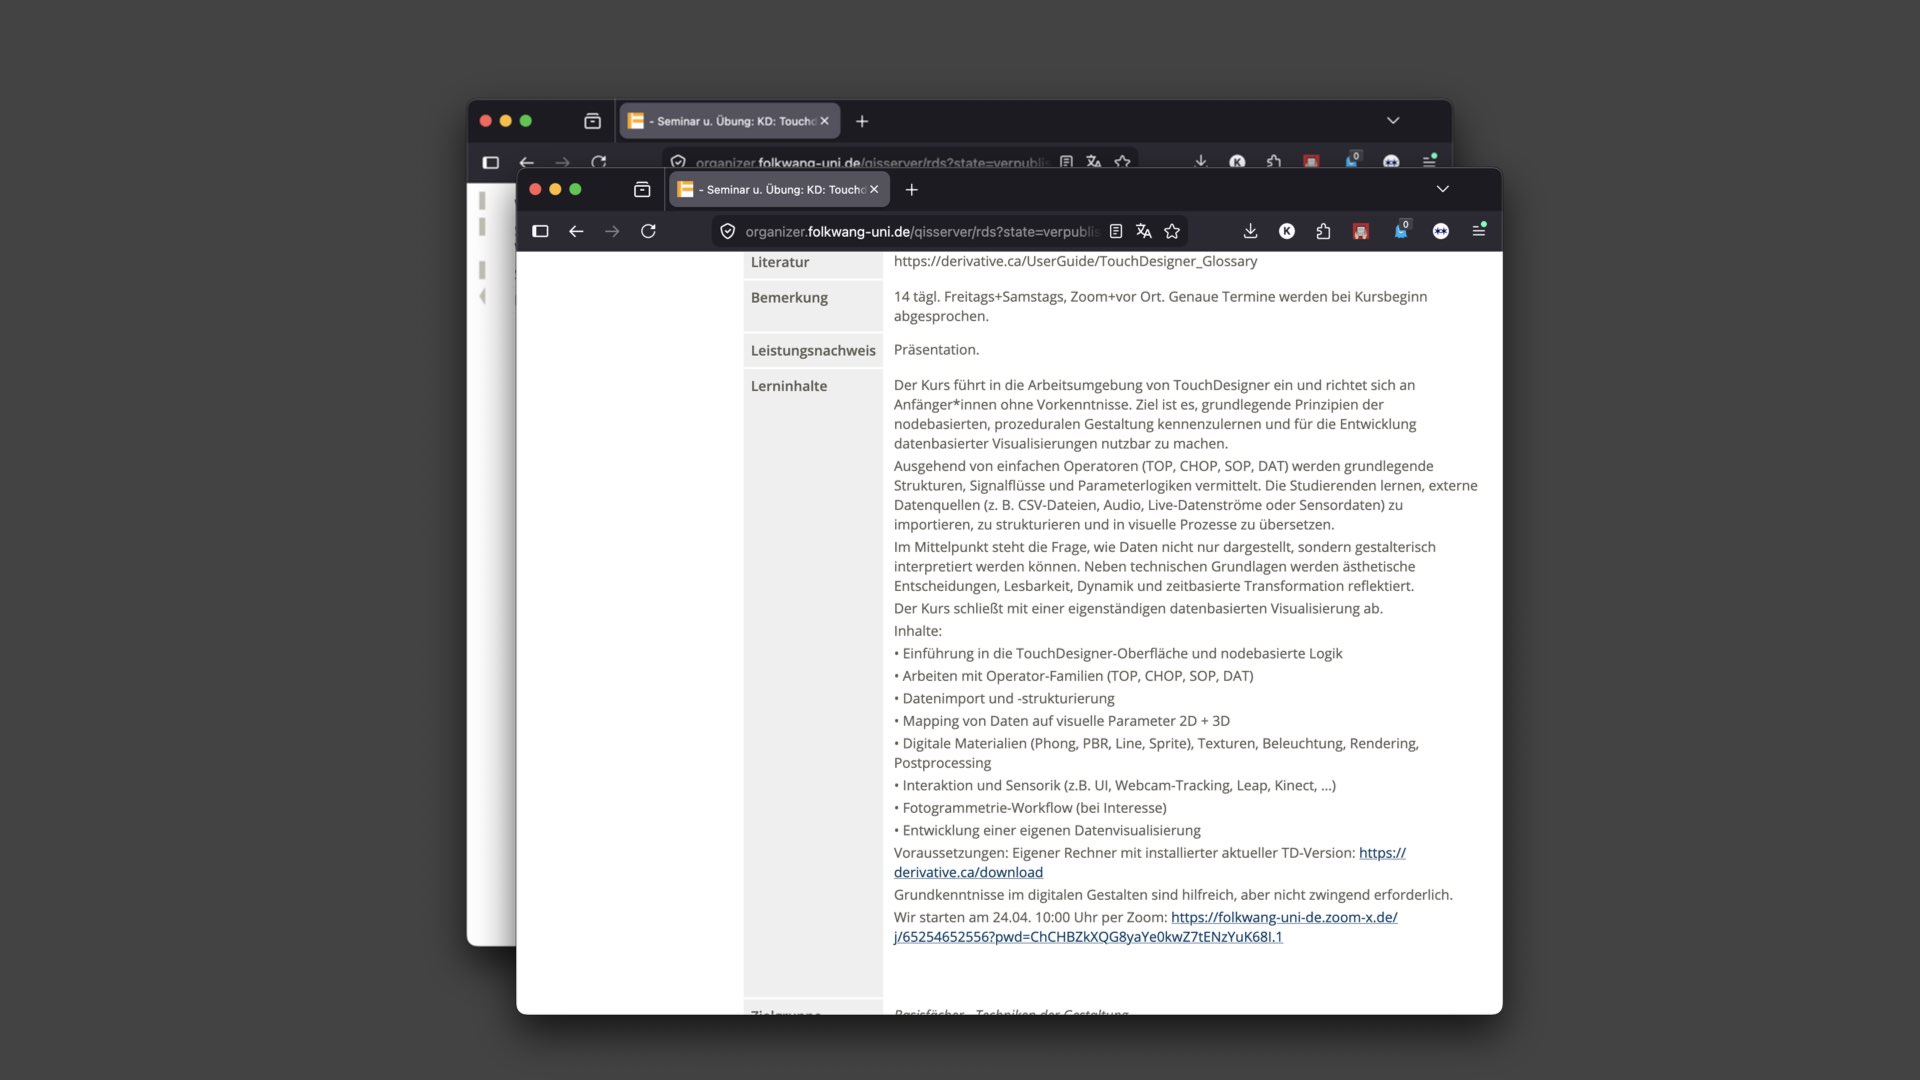
Task: Focus the organizer.folkwang-uni.de address field
Action: pos(922,231)
